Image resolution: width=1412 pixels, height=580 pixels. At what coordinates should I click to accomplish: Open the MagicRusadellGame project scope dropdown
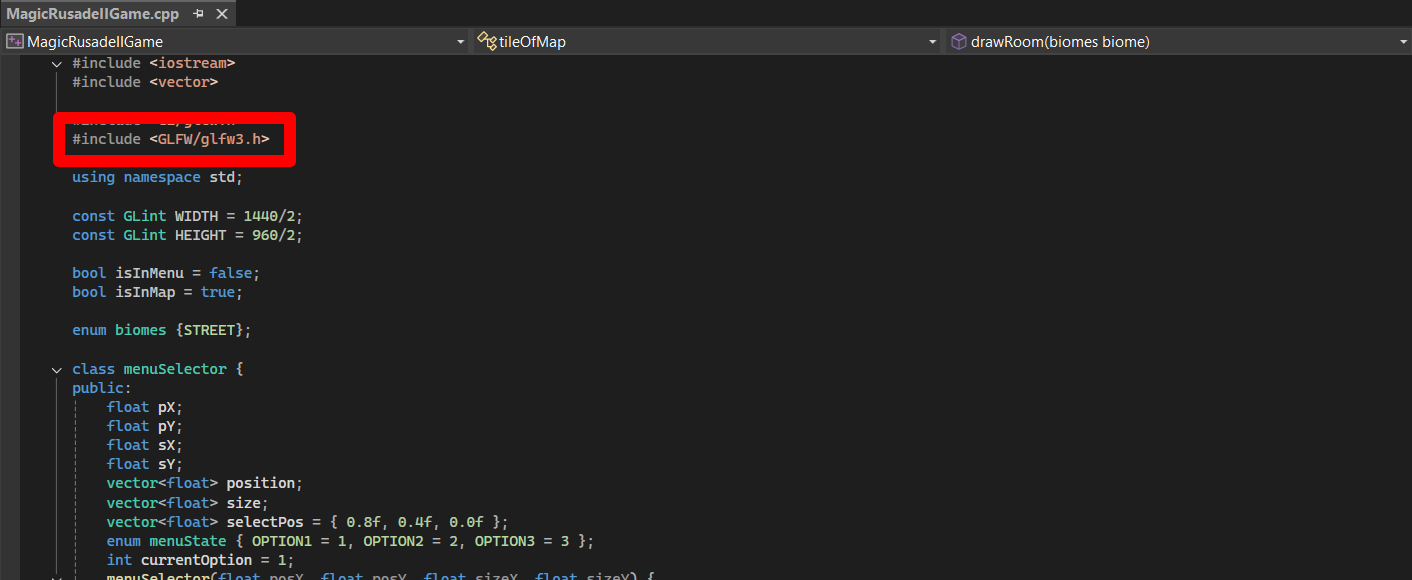(460, 42)
